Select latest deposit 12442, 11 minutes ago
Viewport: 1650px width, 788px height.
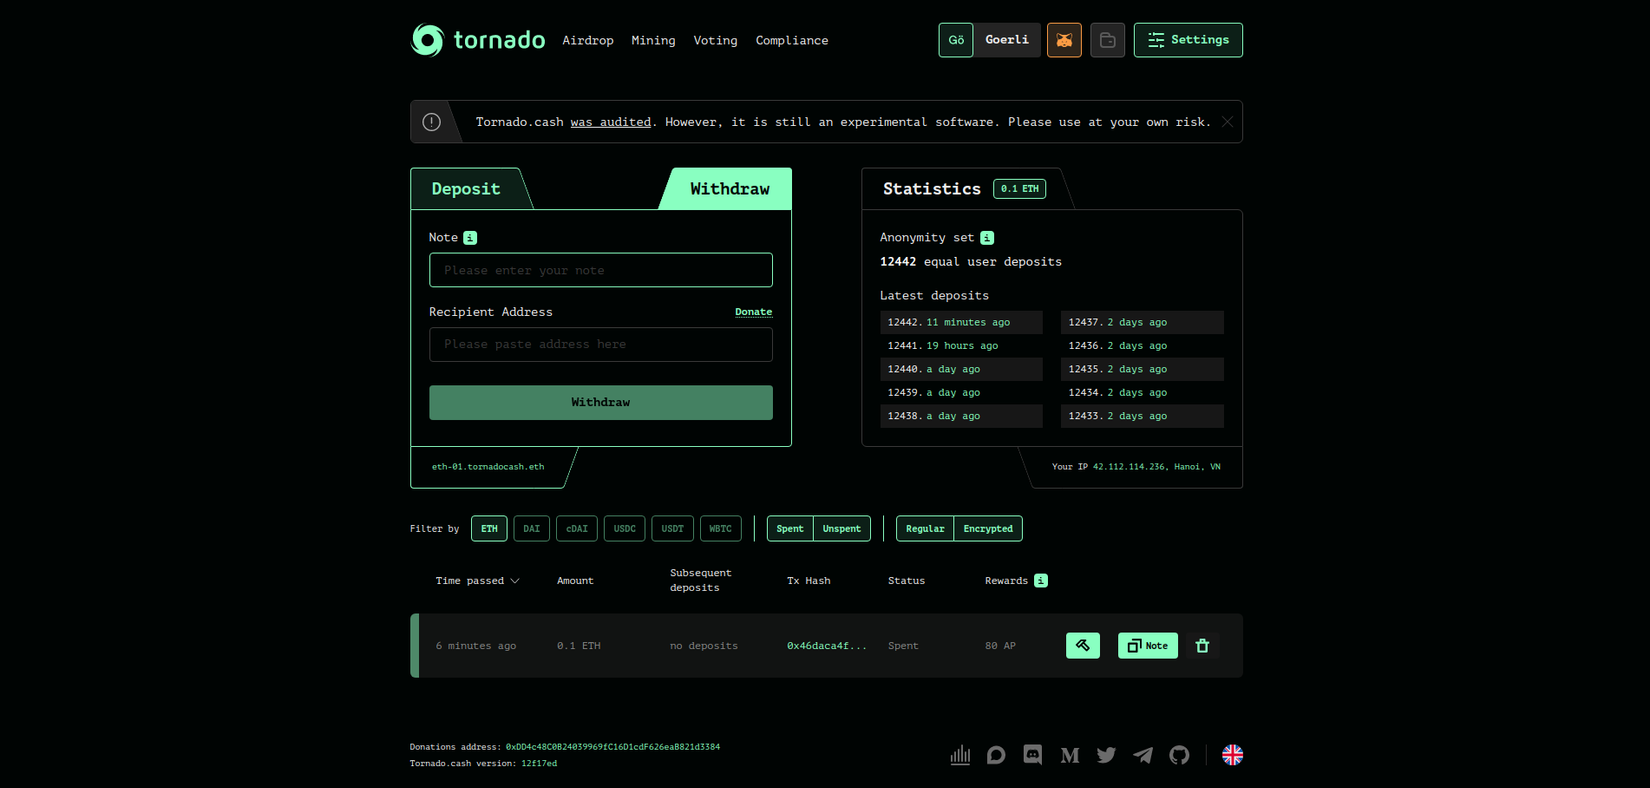pos(961,322)
